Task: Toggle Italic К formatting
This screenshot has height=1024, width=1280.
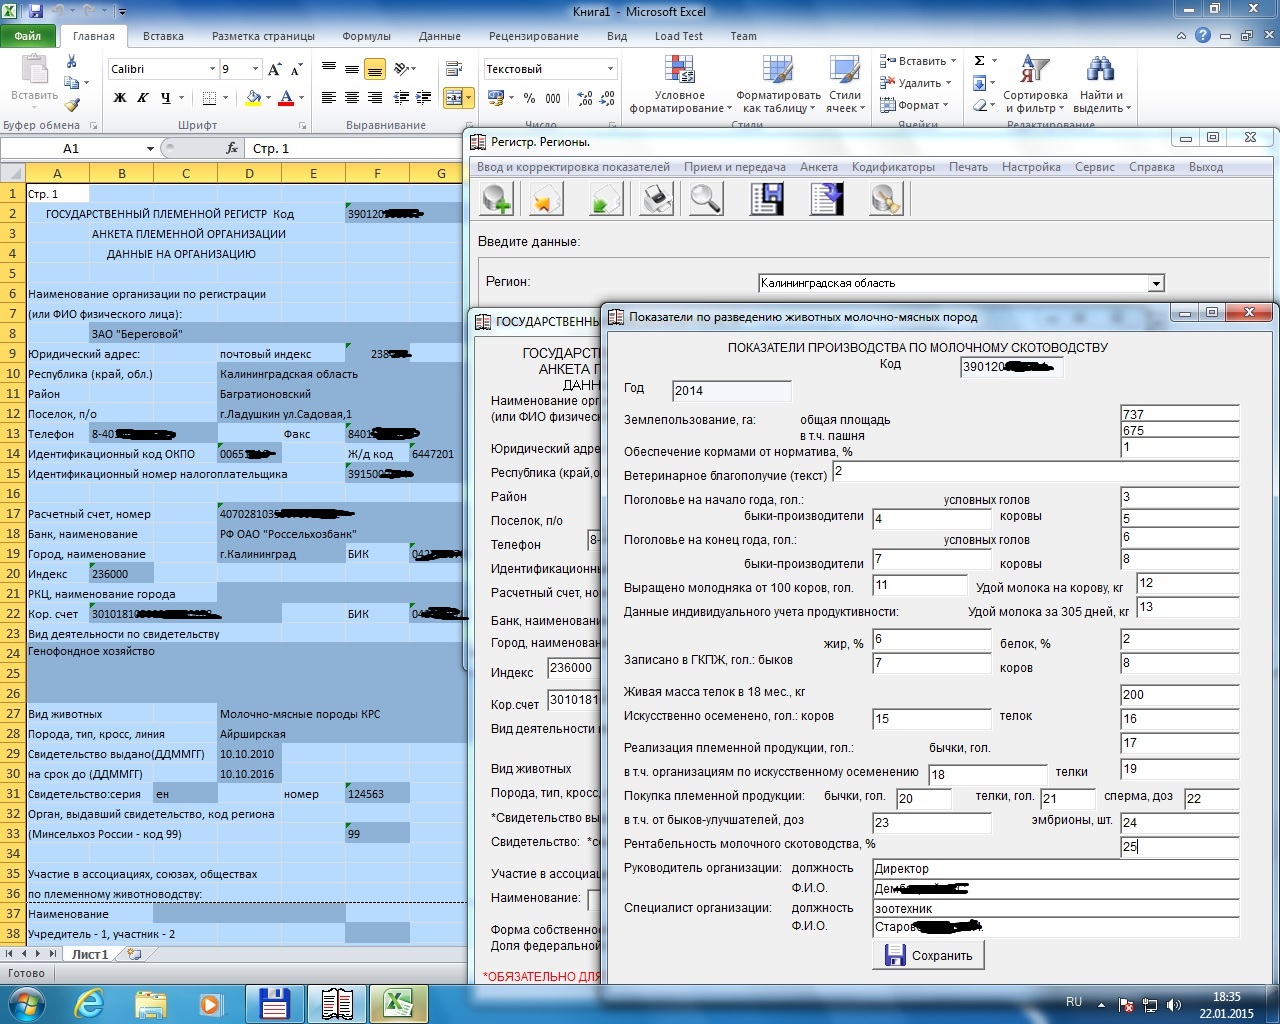Action: [x=143, y=98]
